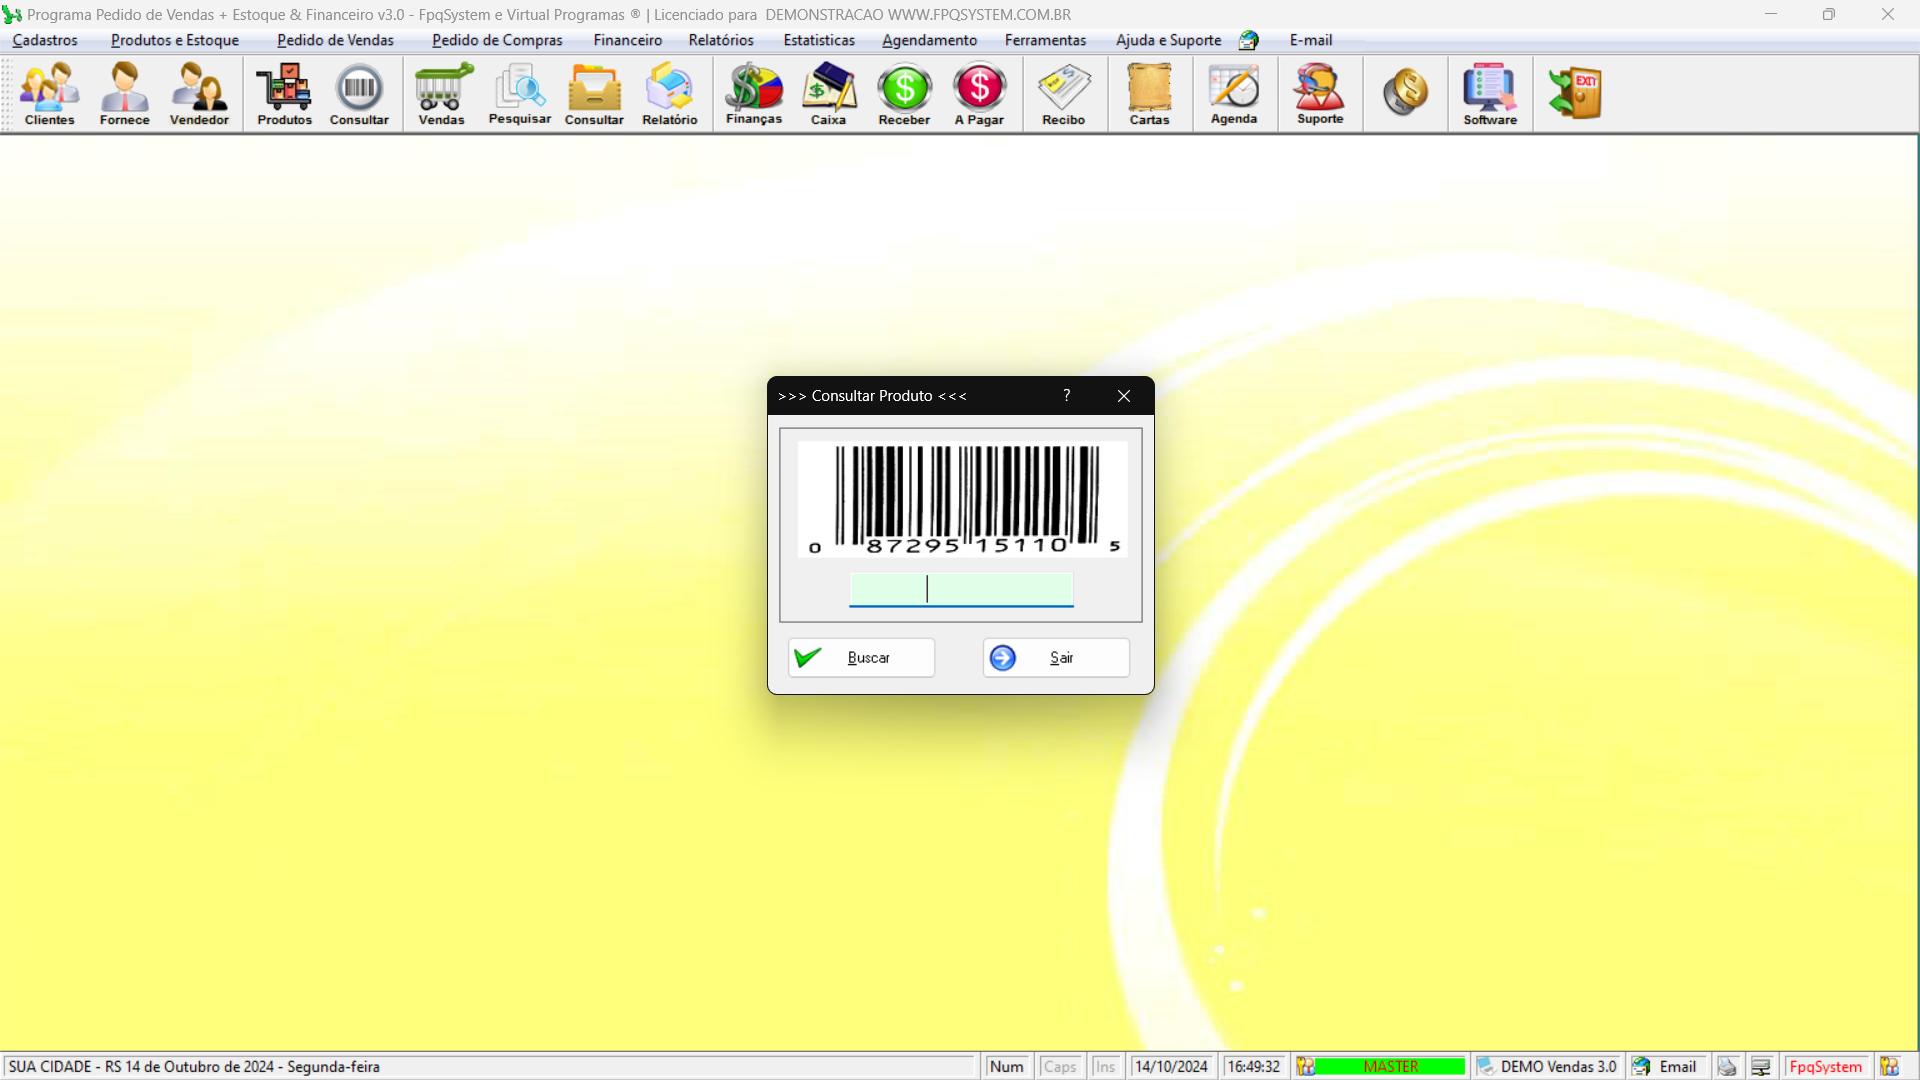
Task: Open the Produtos toolbar icon
Action: tap(284, 94)
